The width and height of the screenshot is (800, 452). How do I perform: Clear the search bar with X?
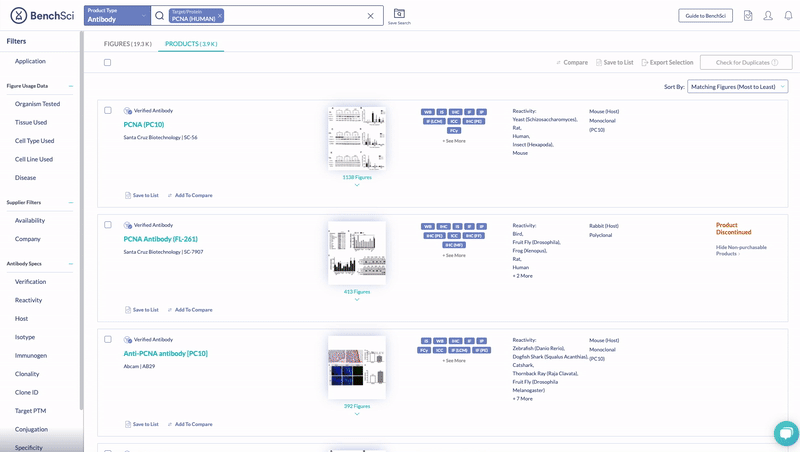(370, 16)
